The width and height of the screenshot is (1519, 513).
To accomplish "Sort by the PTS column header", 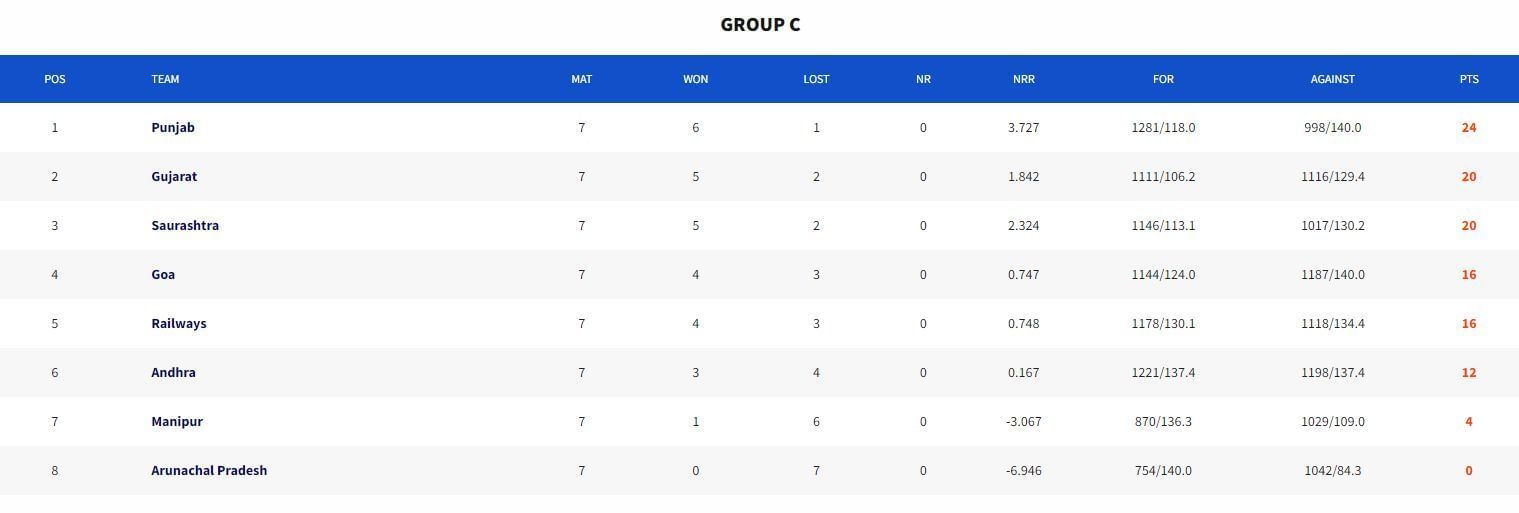I will click(1469, 79).
